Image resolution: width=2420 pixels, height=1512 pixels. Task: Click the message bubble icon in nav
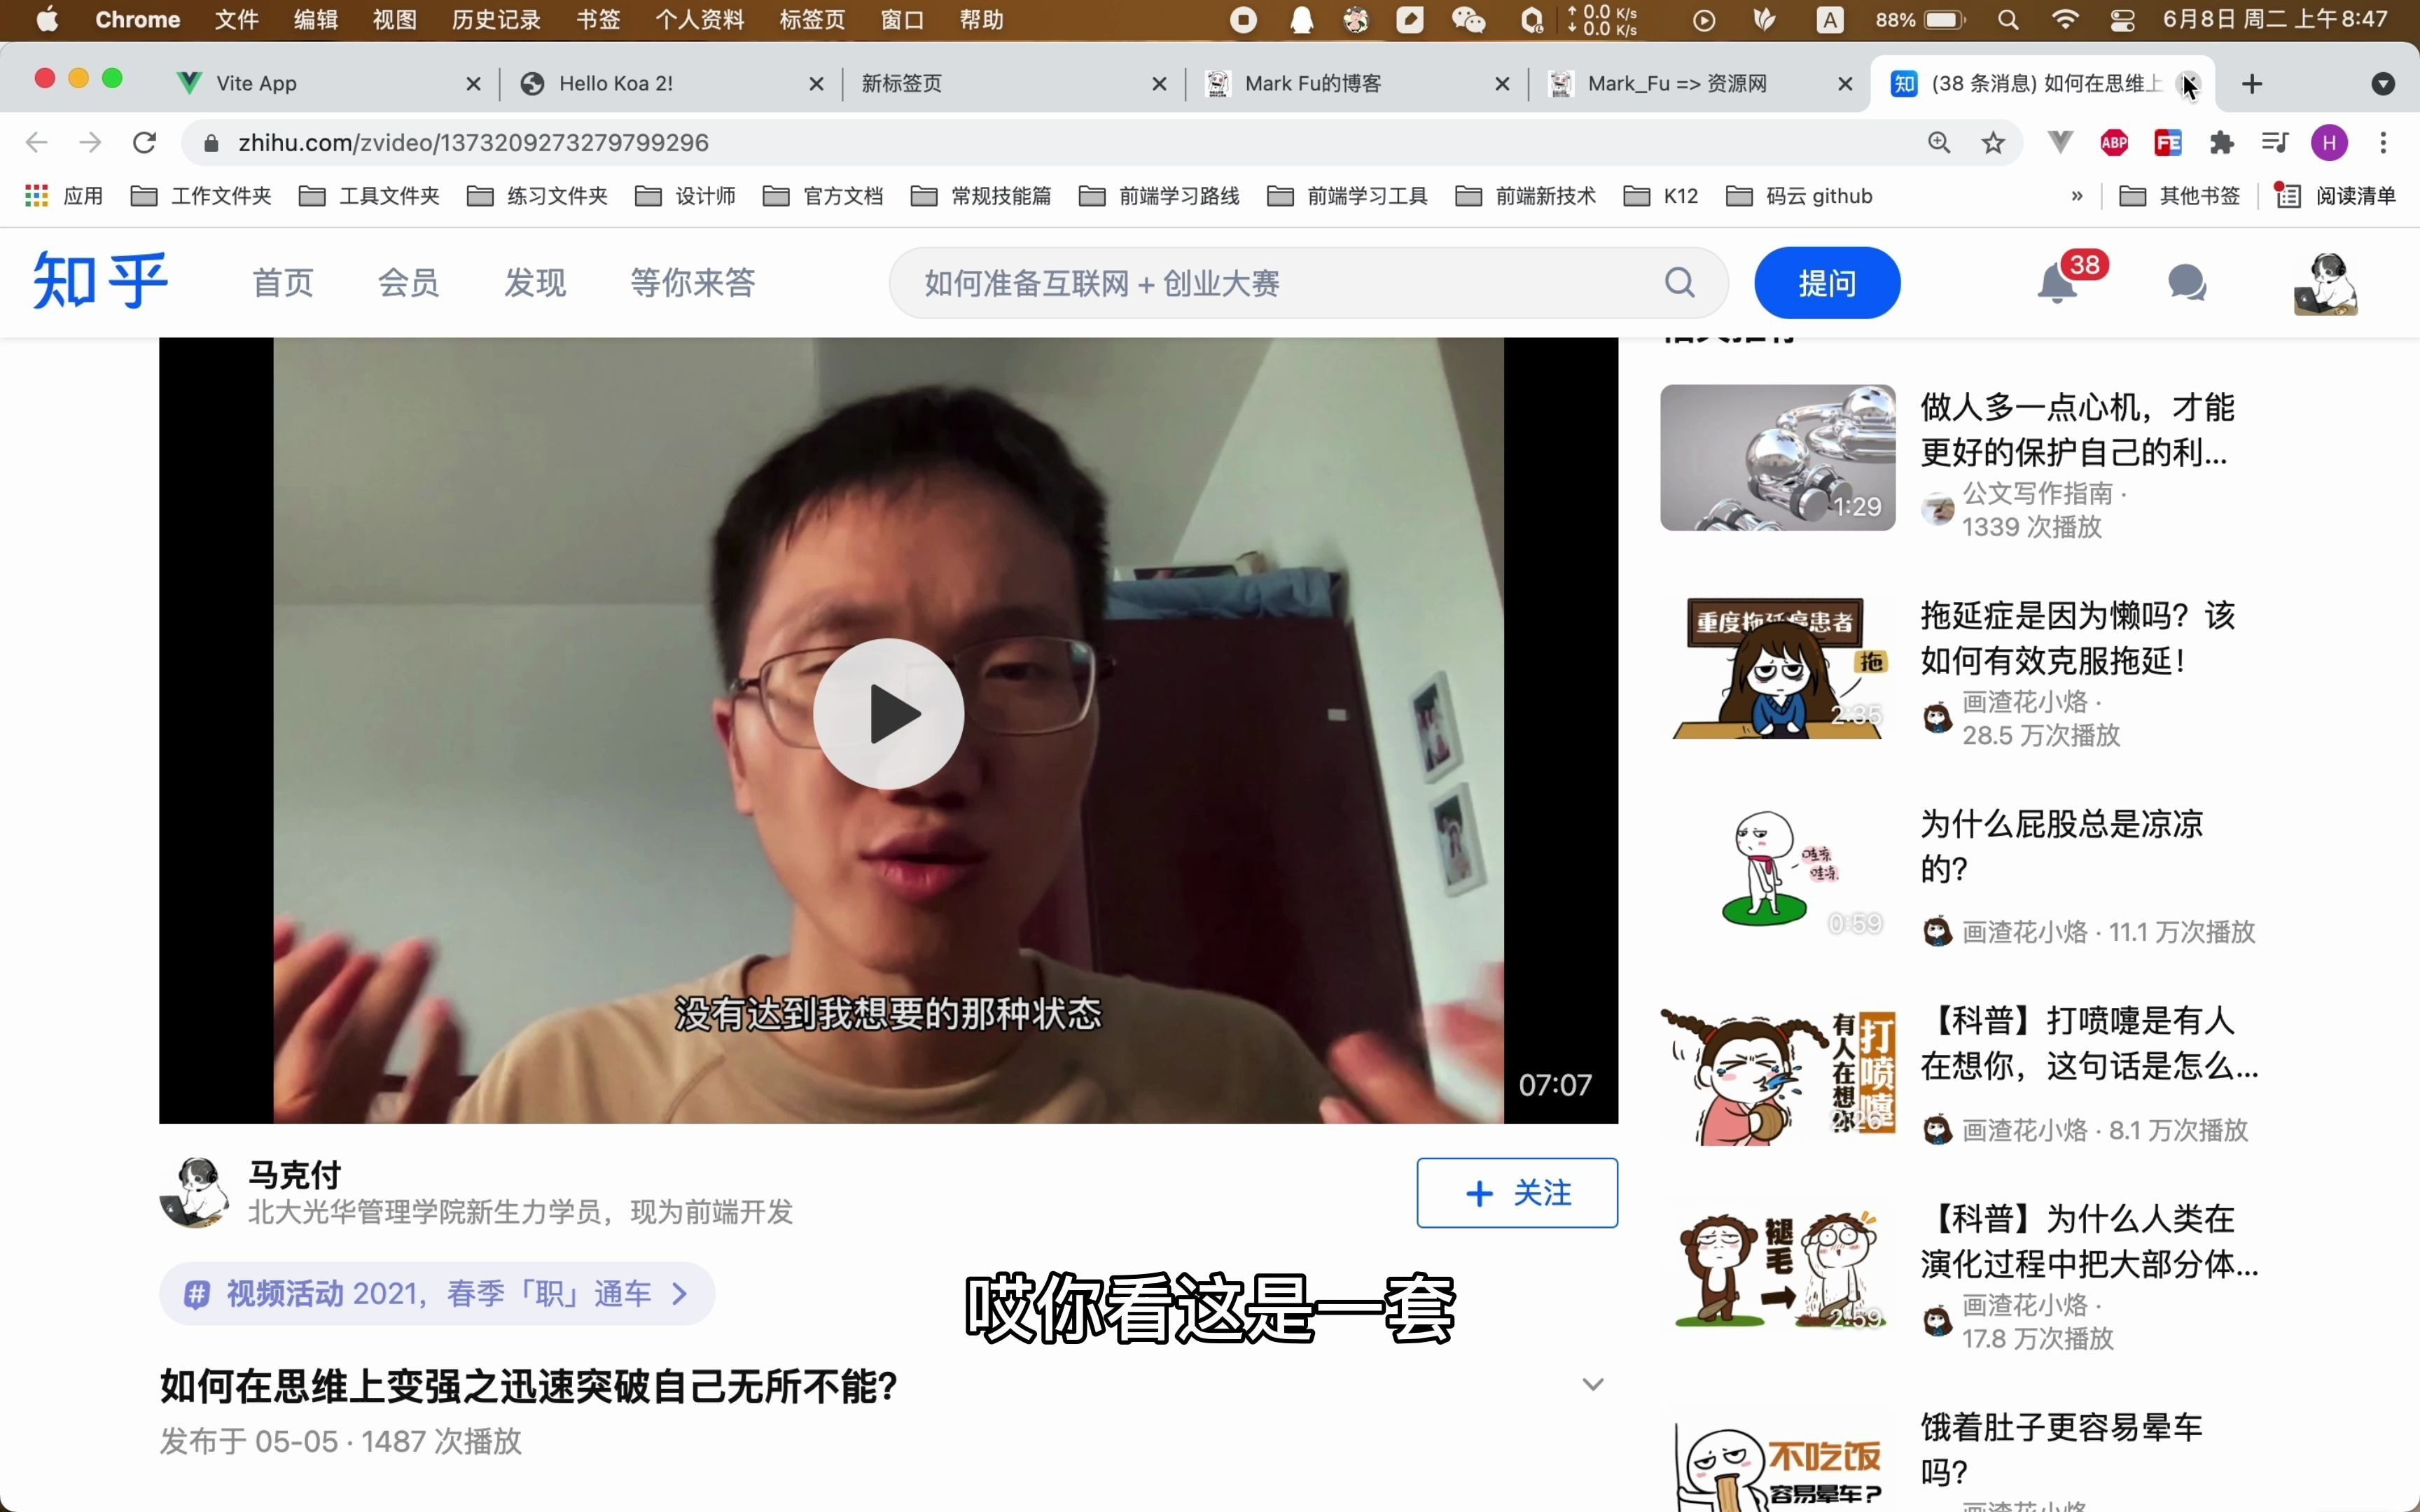[2187, 282]
